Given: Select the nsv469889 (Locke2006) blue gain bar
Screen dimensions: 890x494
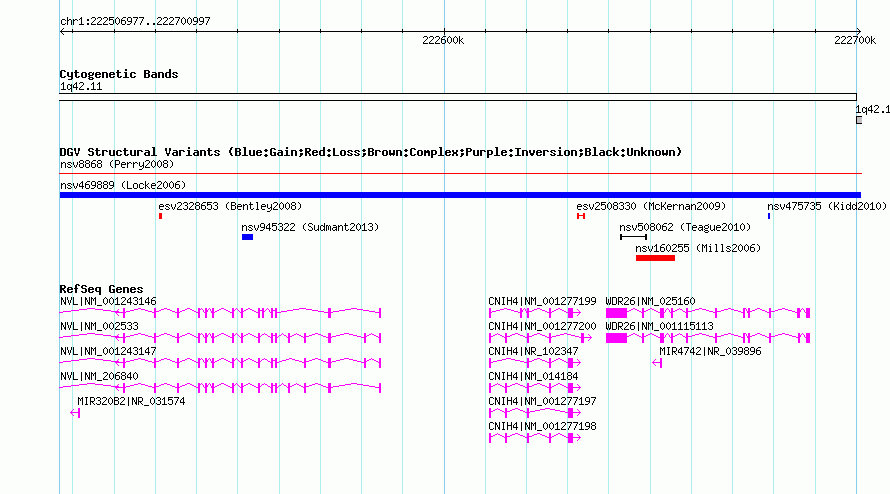Looking at the screenshot, I should [460, 195].
